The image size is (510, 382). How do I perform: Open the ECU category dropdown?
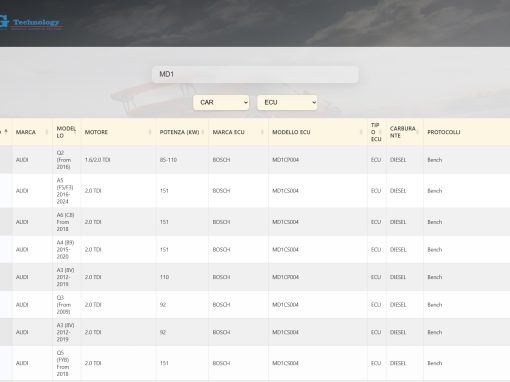click(x=287, y=102)
